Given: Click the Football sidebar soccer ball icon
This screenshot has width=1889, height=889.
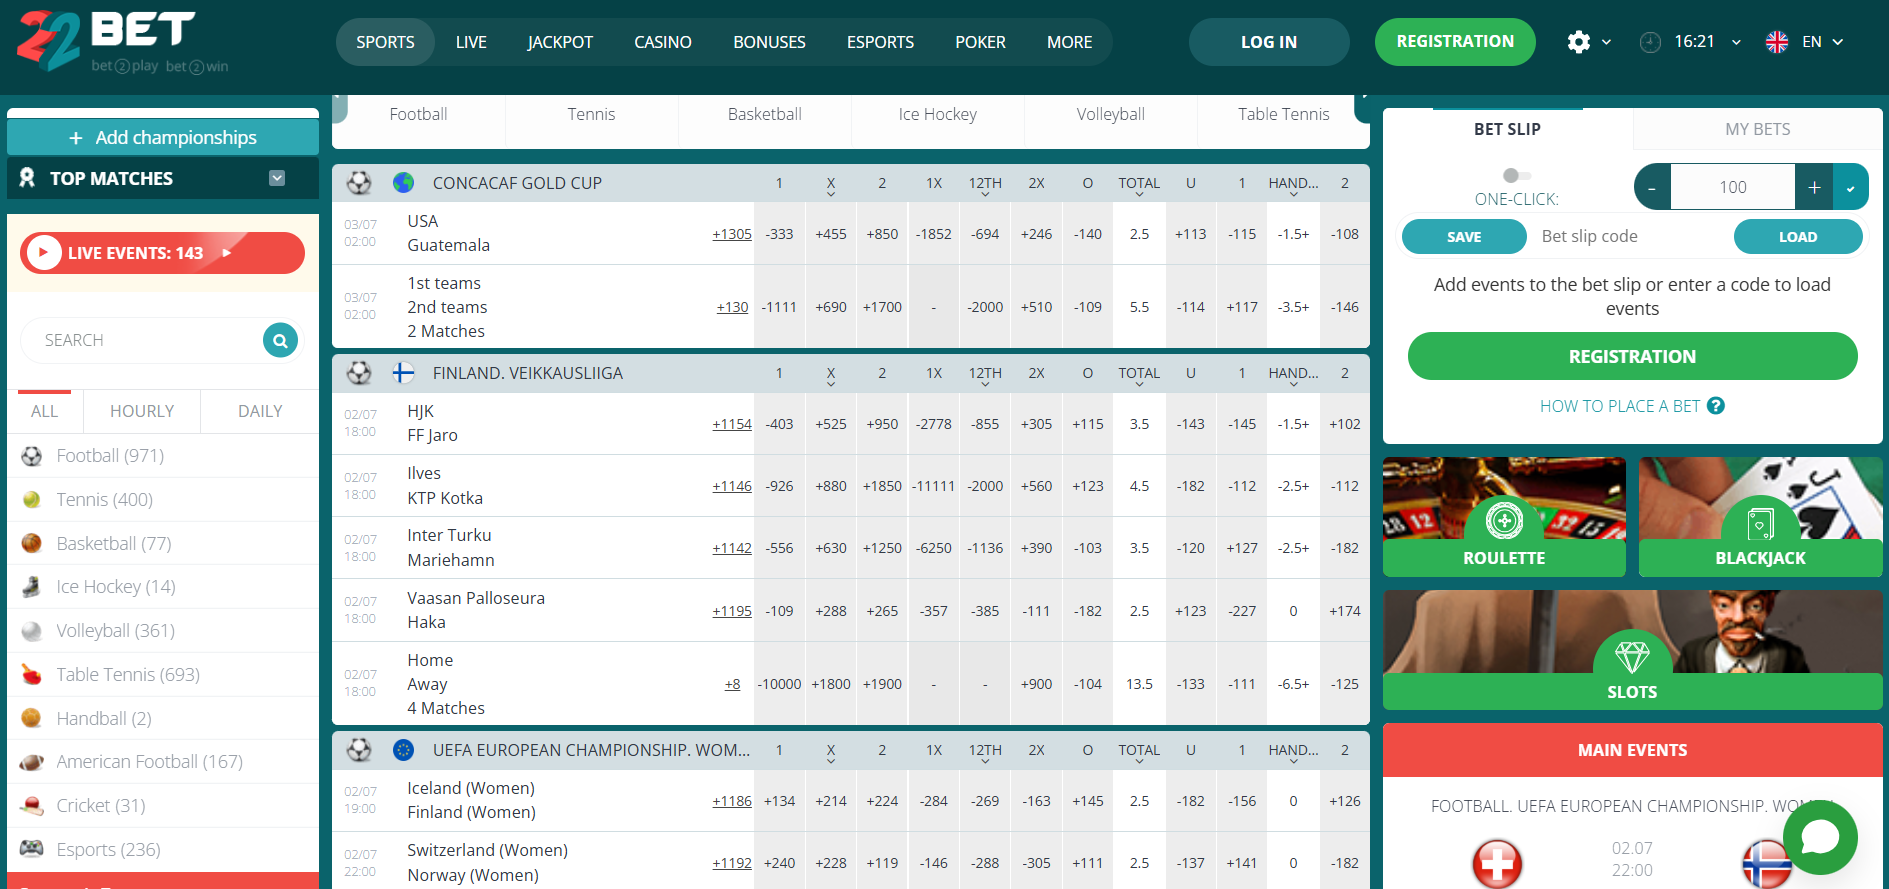Looking at the screenshot, I should click(x=32, y=456).
